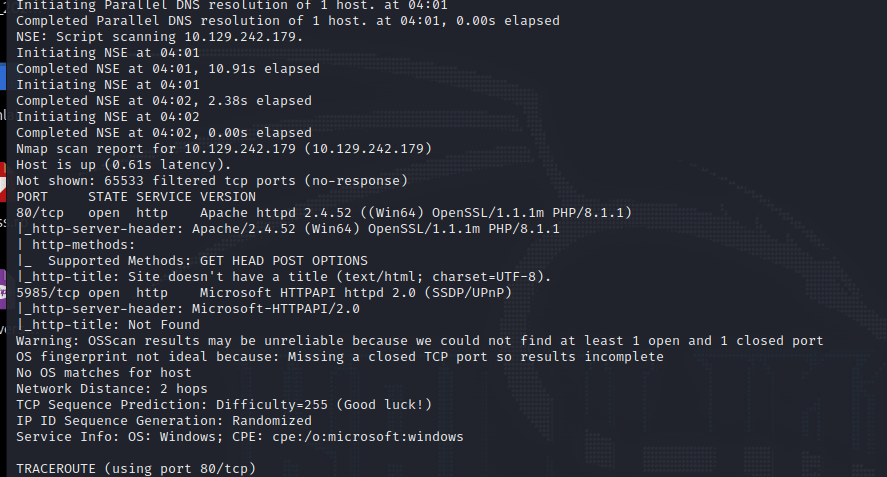Click the "http-title: Not Found" line
Viewport: 887px width, 477px height.
click(108, 325)
